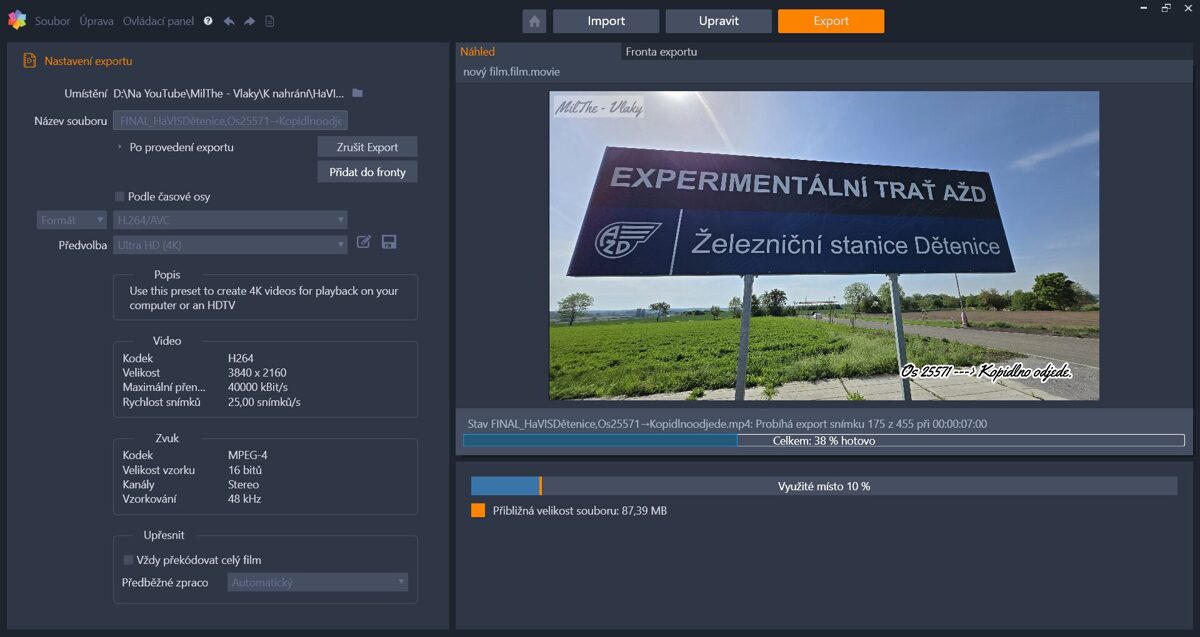Click the video preview image
Viewport: 1200px width, 637px height.
824,246
